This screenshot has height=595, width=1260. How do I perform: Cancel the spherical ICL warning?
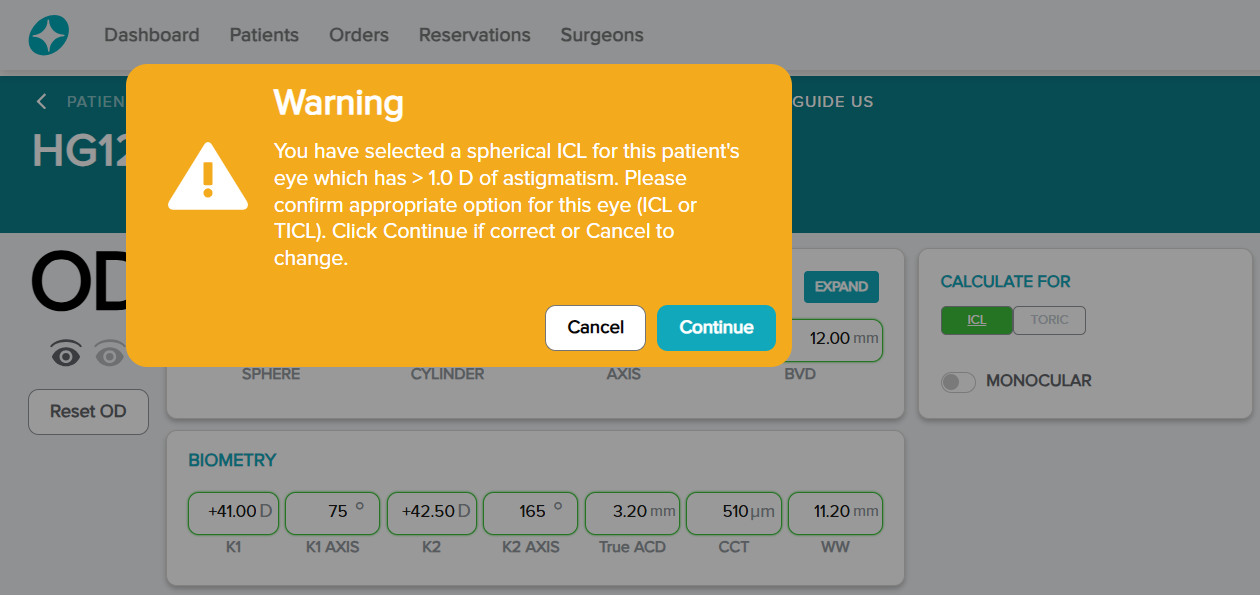click(595, 327)
